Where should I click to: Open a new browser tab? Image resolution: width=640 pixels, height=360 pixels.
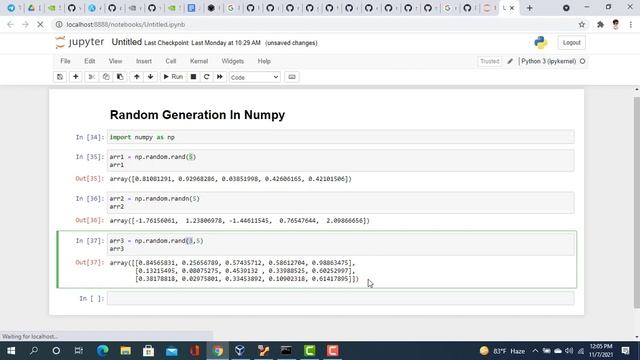point(529,8)
